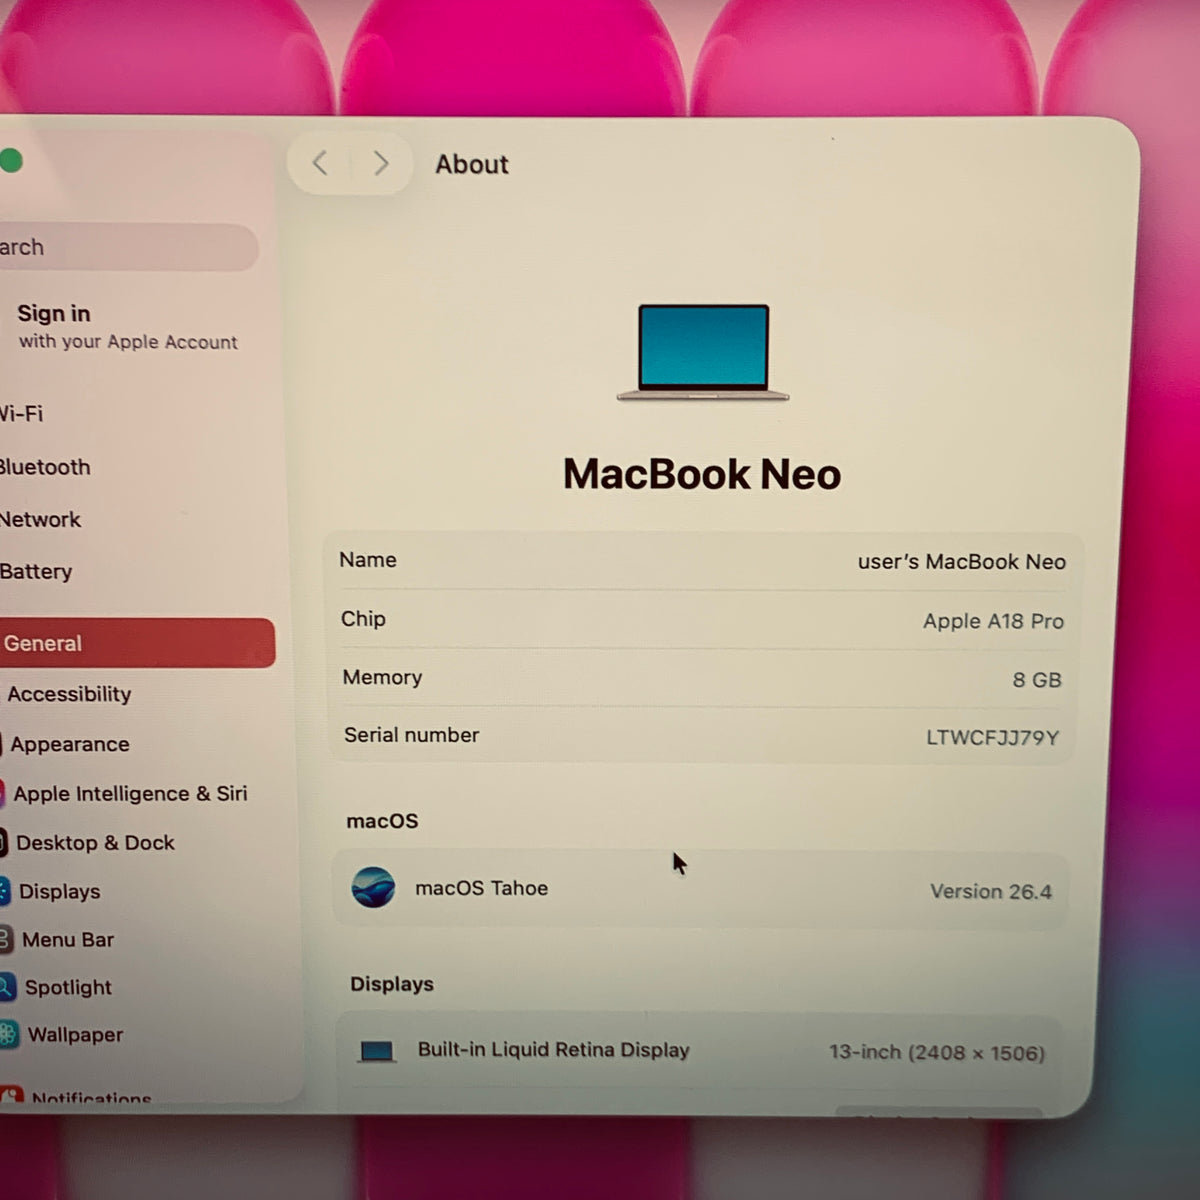Image resolution: width=1200 pixels, height=1200 pixels.
Task: Open Wallpaper settings
Action: click(75, 1035)
